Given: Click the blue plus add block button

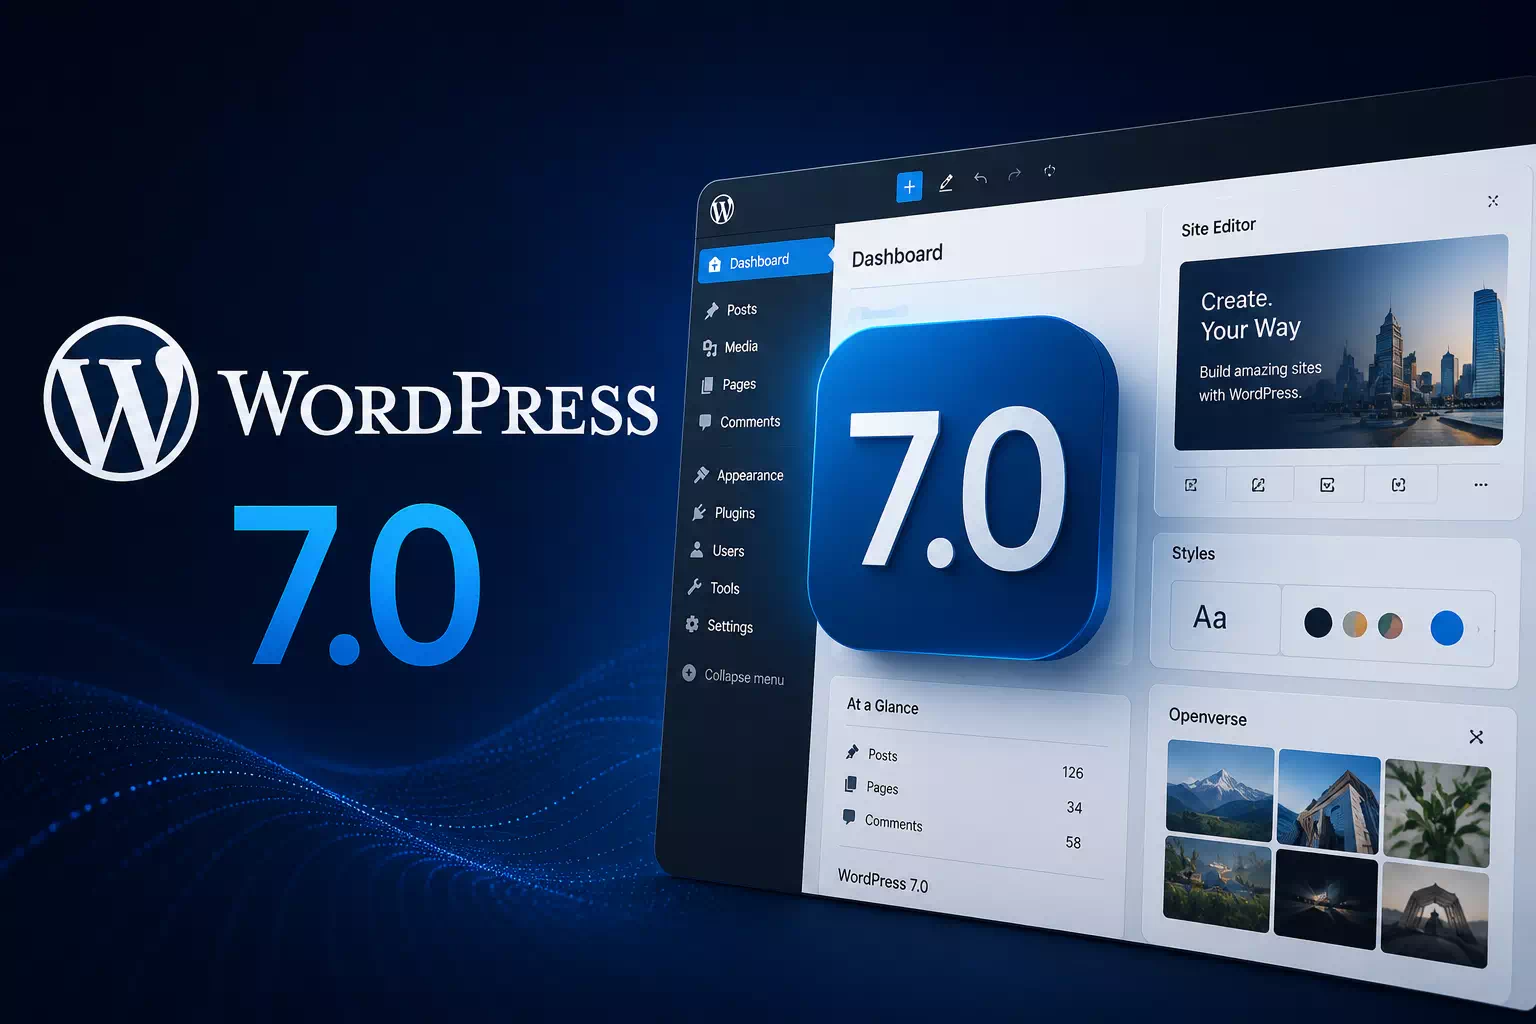Looking at the screenshot, I should pyautogui.click(x=909, y=187).
